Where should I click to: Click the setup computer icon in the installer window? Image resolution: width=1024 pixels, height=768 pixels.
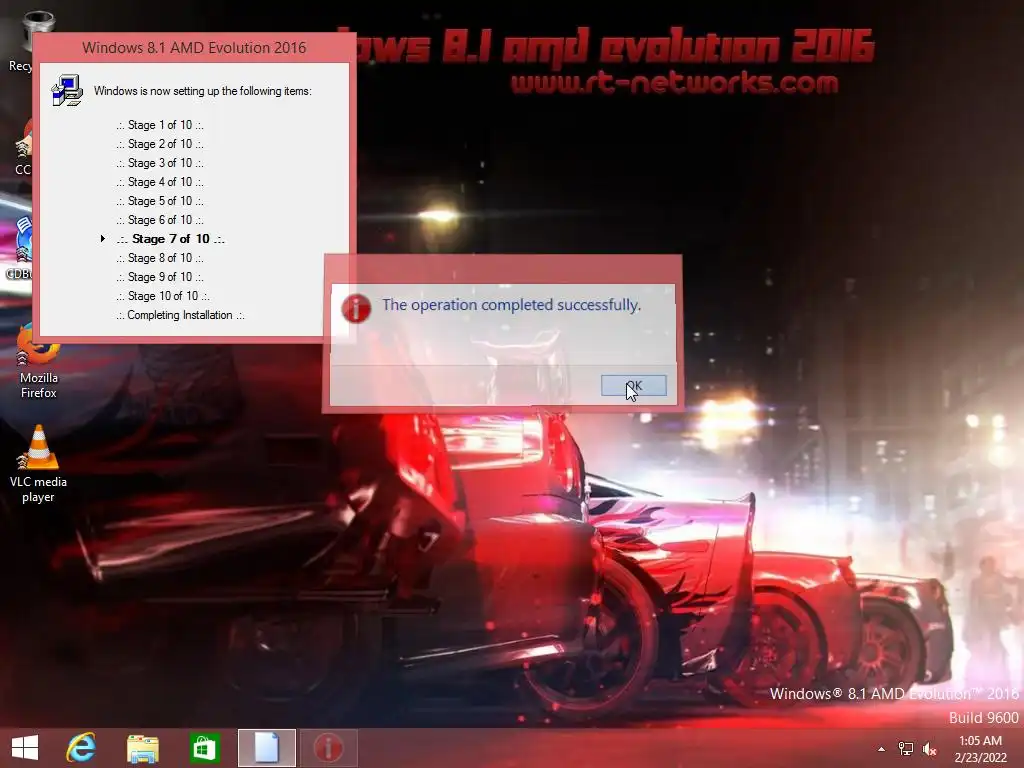pos(67,90)
